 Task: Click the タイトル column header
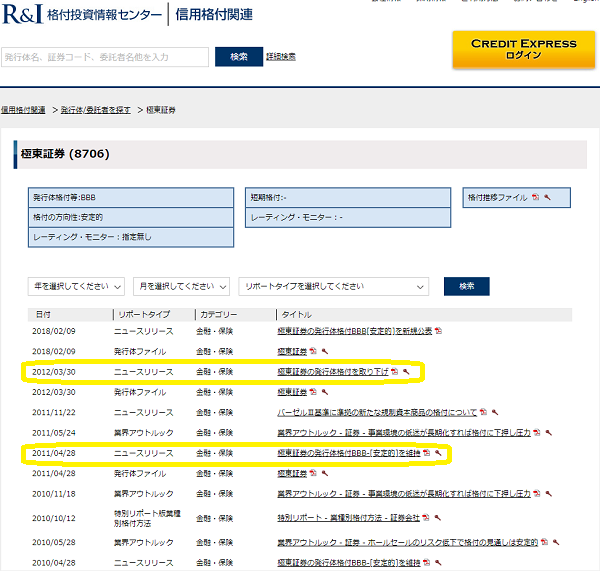coord(297,314)
